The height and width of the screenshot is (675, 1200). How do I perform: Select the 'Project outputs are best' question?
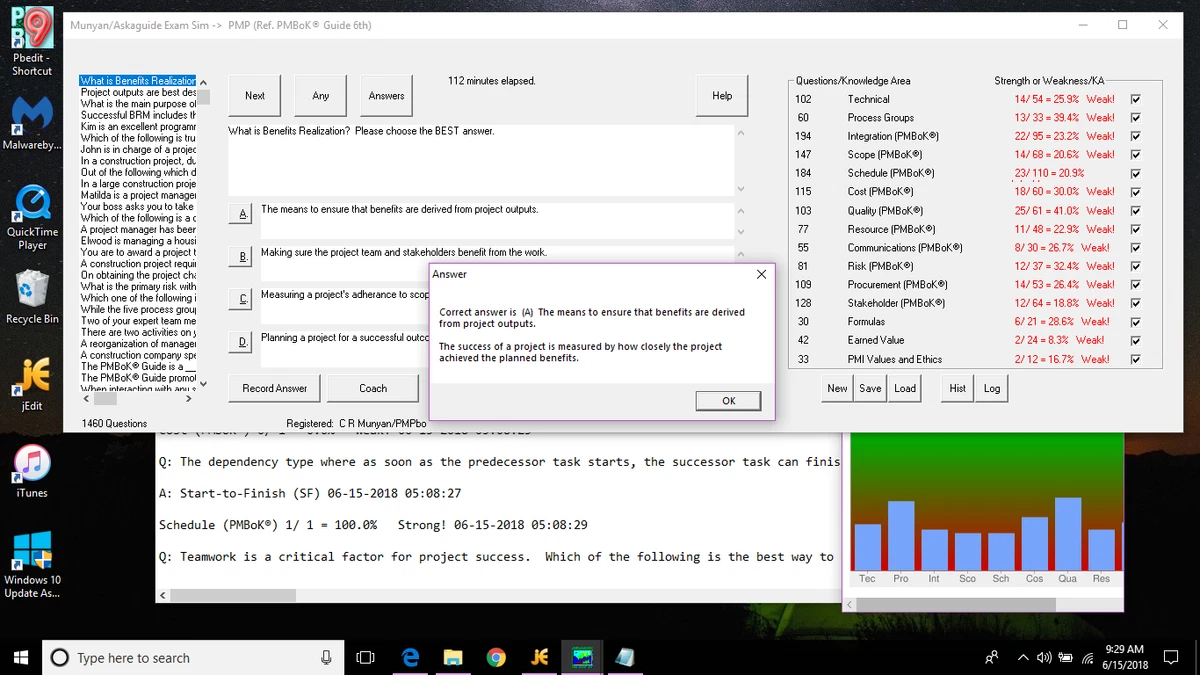[x=138, y=92]
